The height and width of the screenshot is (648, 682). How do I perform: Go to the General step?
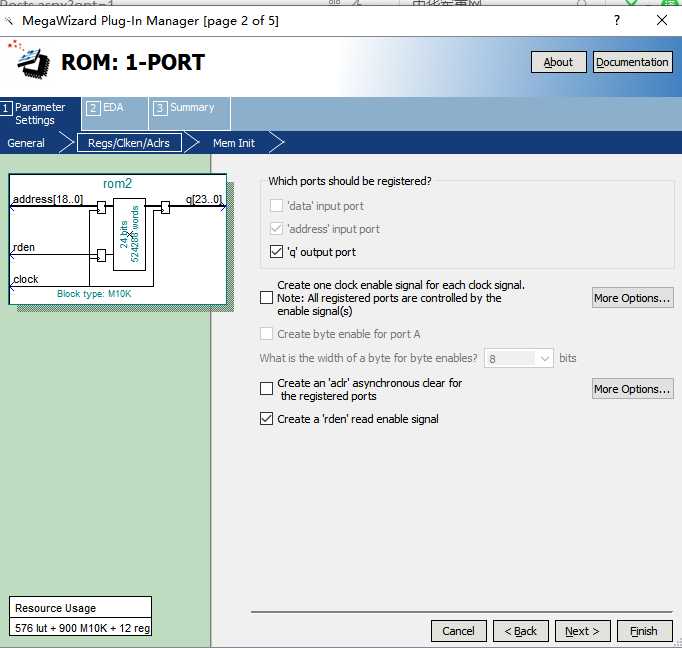coord(26,143)
